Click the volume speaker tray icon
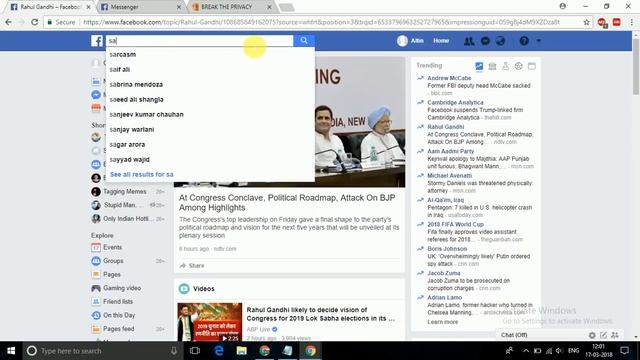This screenshot has width=640, height=360. (559, 351)
